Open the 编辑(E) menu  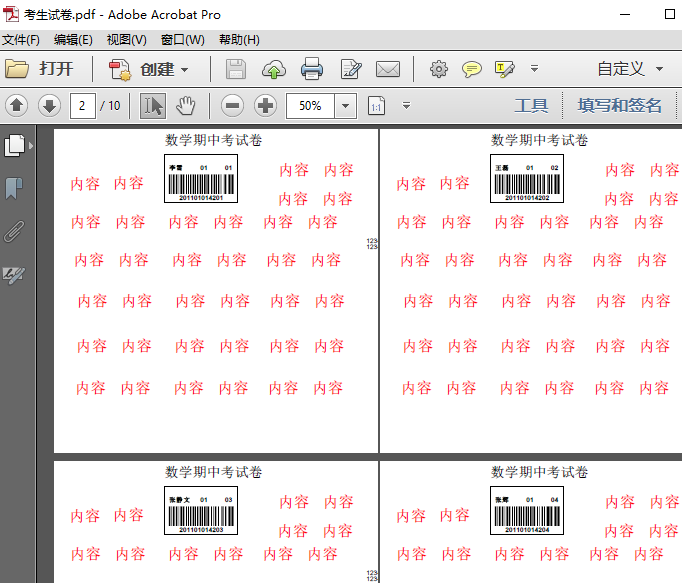point(73,40)
